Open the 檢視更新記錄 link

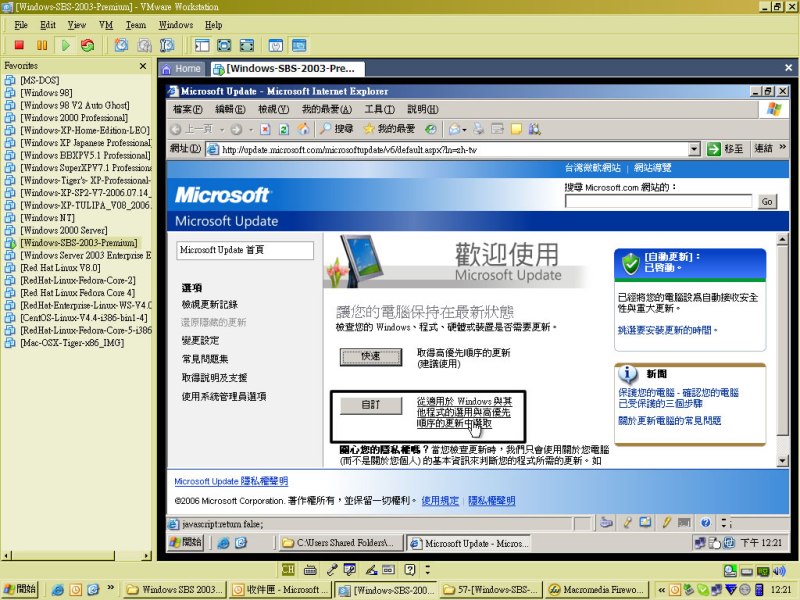210,305
